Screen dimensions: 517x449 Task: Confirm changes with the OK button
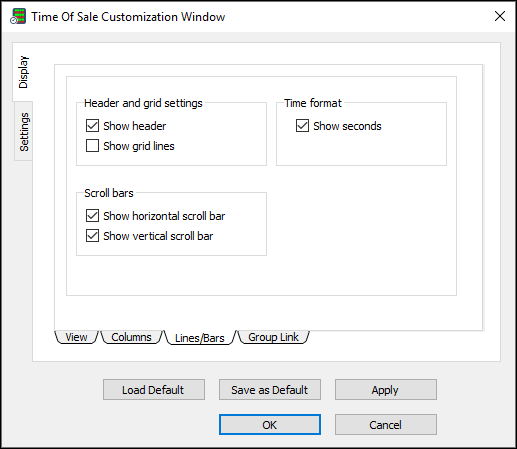[270, 425]
